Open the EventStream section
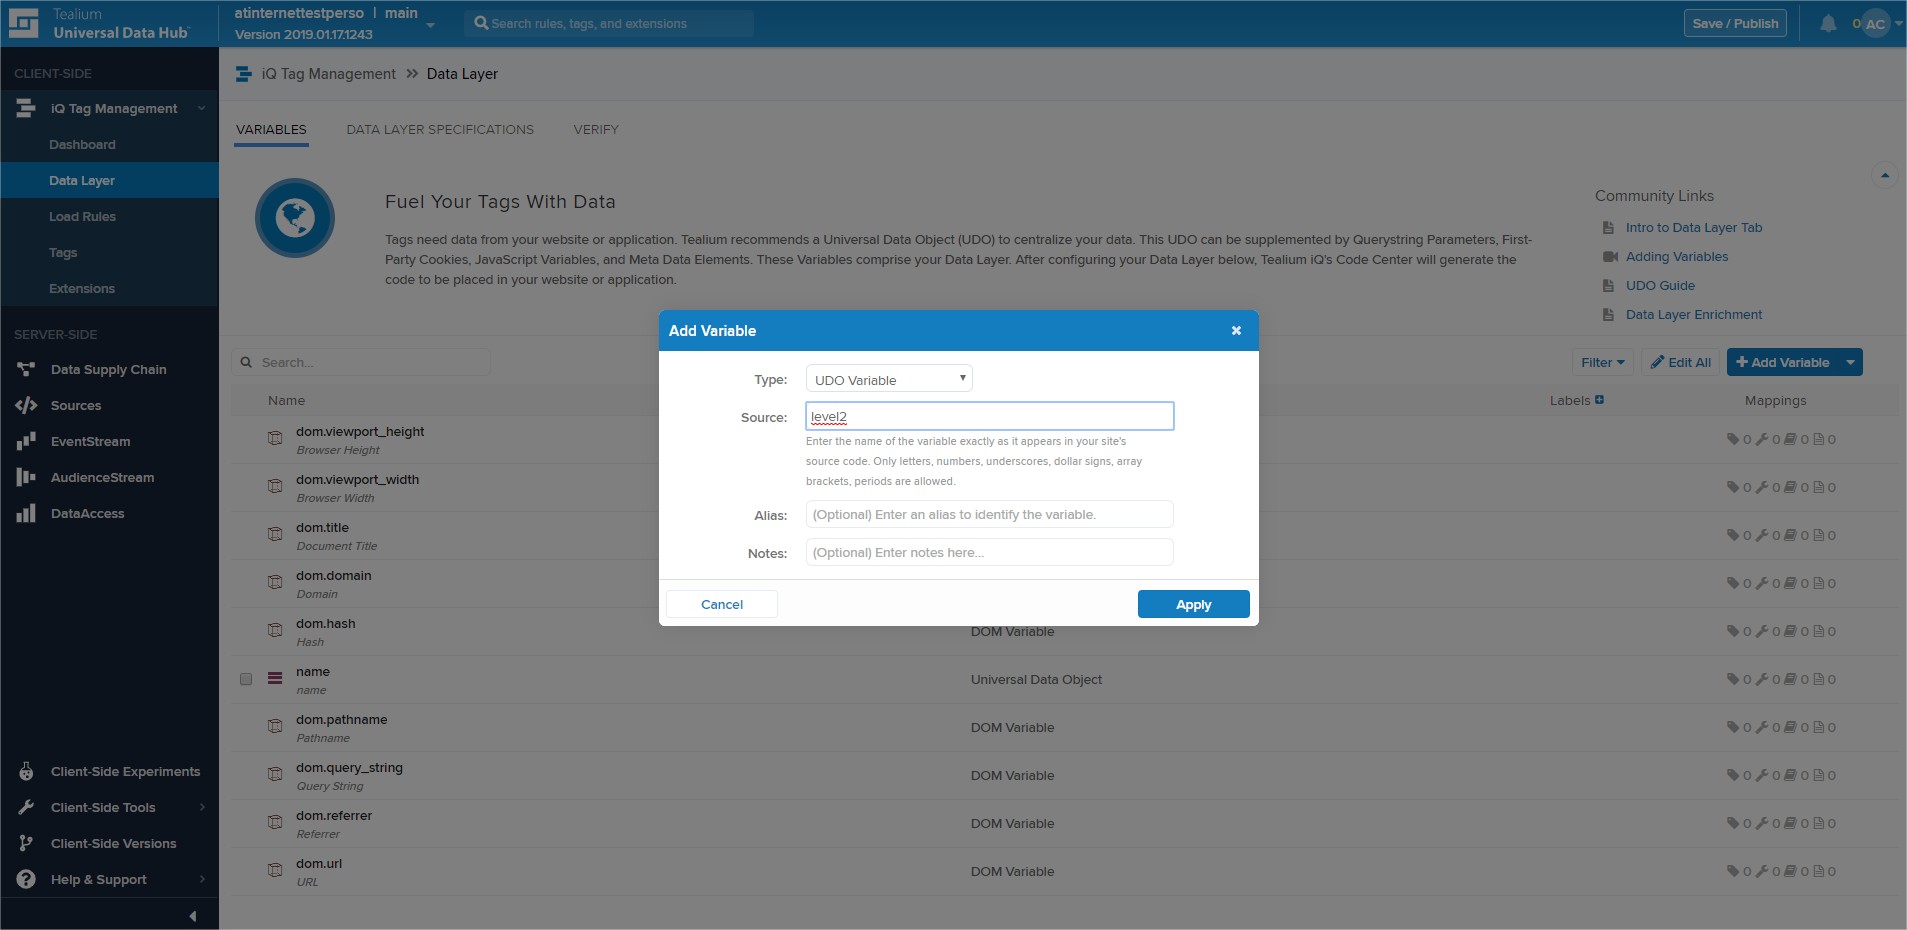Viewport: 1907px width, 930px height. (x=90, y=442)
